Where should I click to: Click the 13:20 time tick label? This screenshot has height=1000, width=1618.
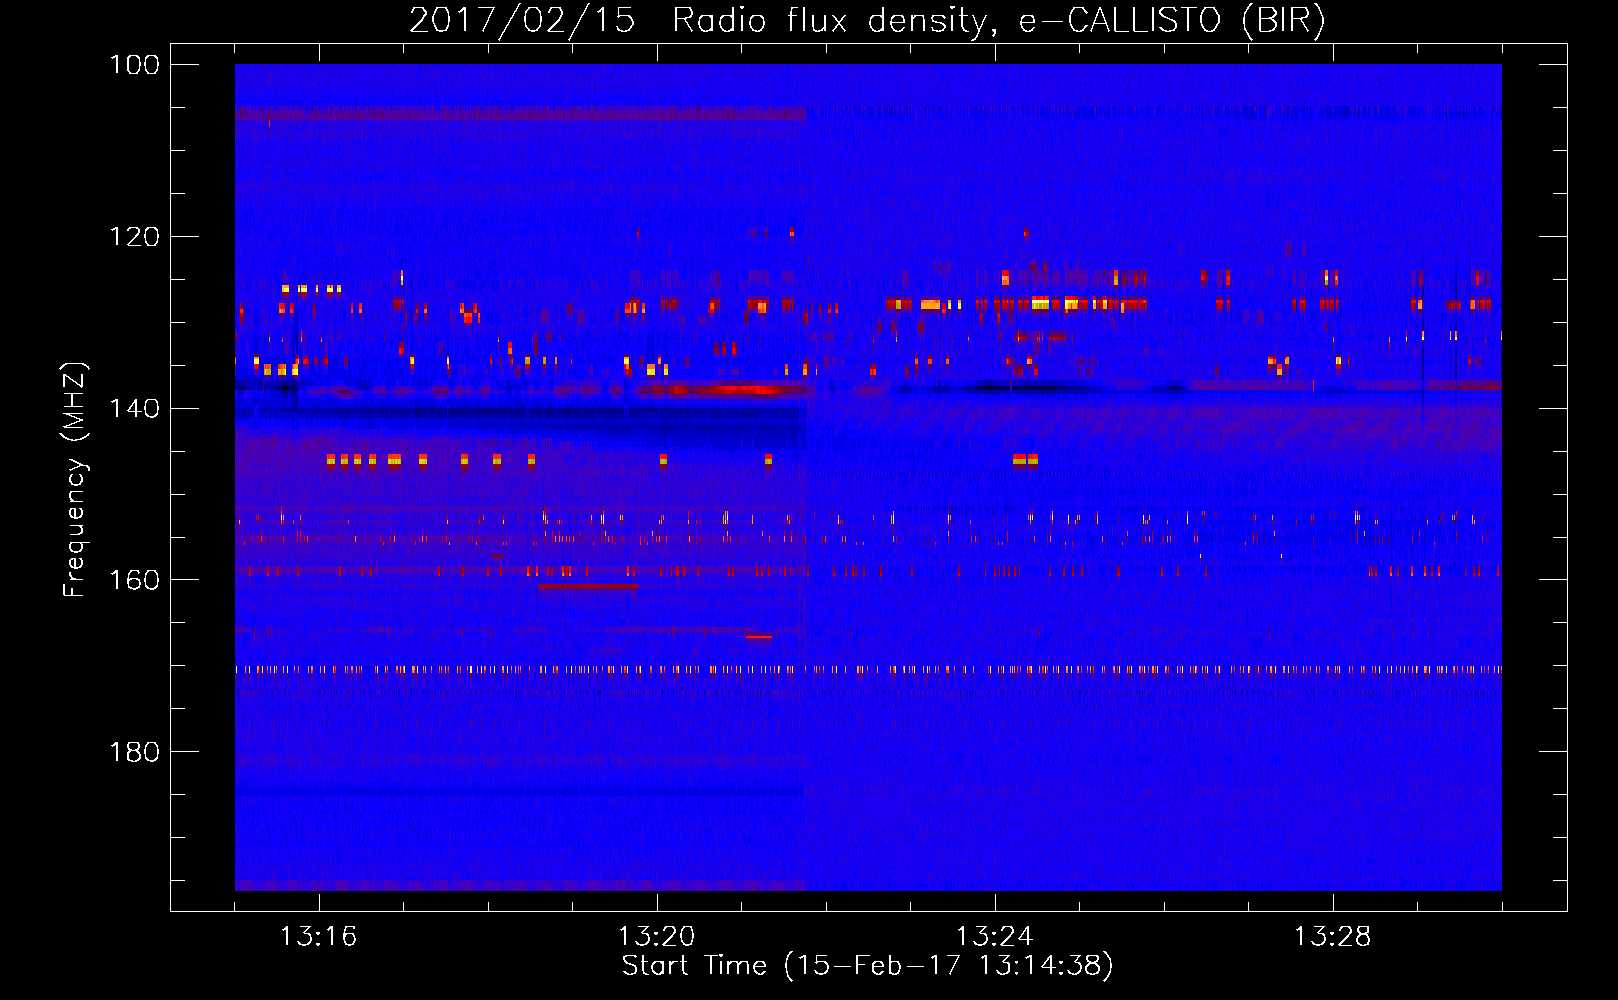pyautogui.click(x=656, y=937)
